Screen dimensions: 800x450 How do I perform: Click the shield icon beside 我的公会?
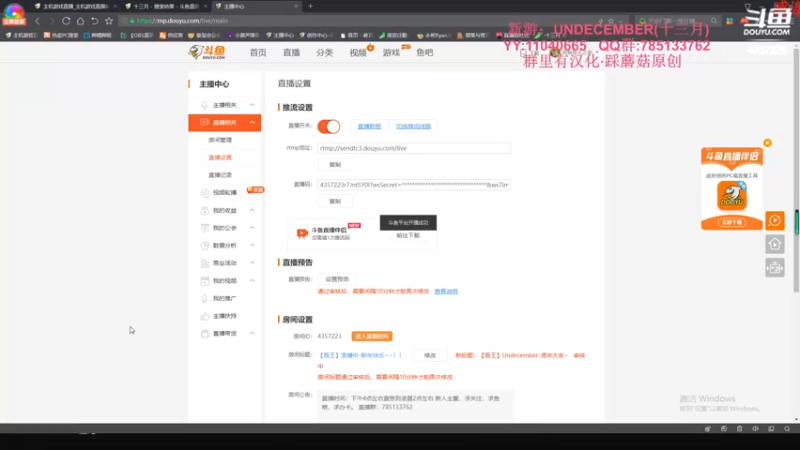(x=205, y=228)
